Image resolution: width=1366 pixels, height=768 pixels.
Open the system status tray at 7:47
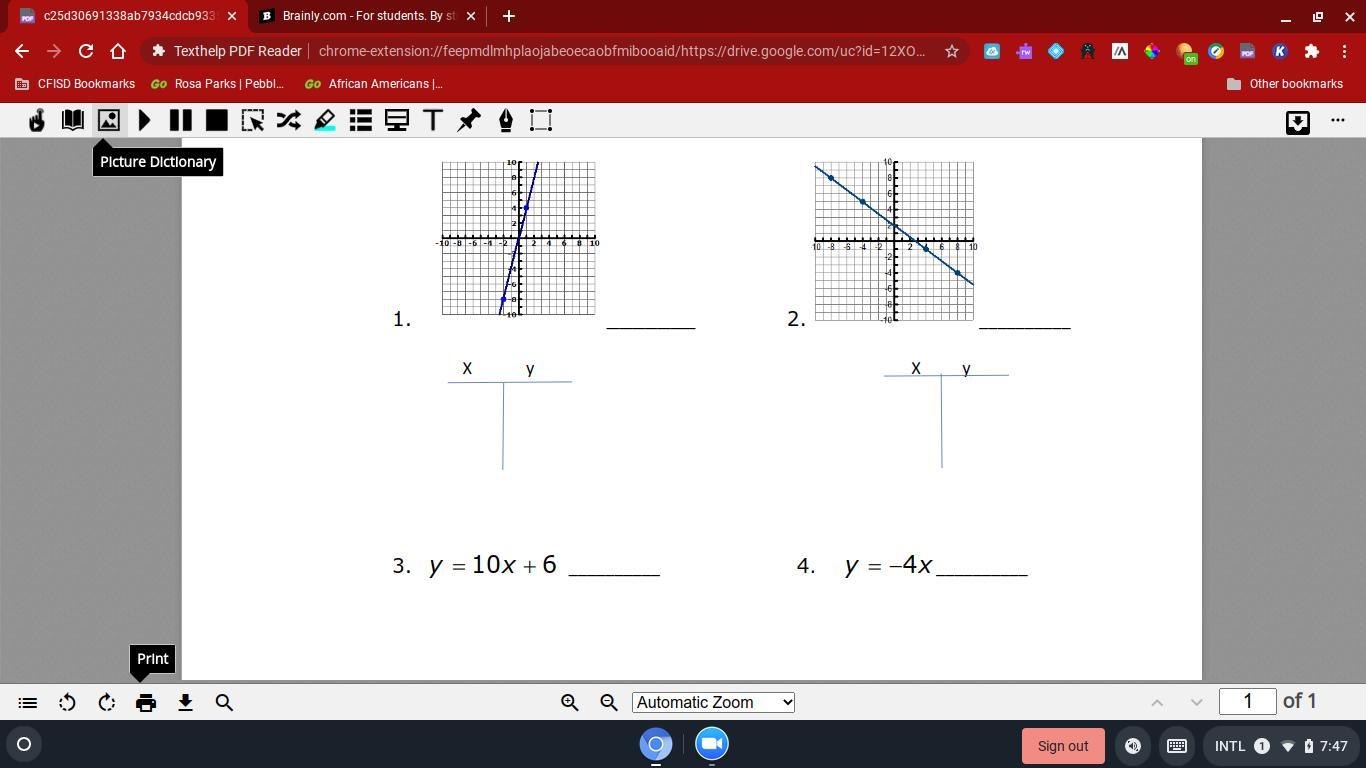point(1282,746)
